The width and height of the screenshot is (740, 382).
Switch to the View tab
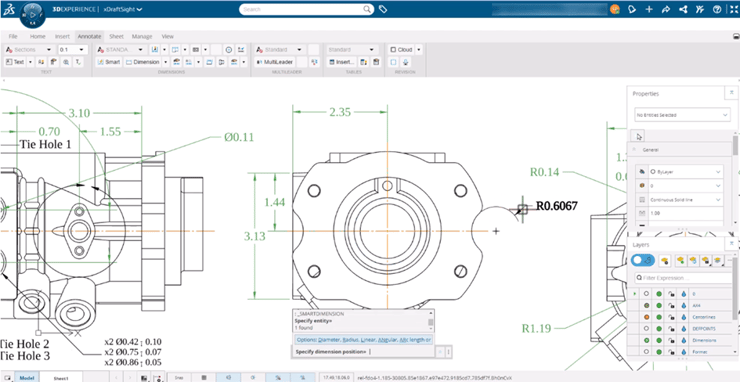tap(168, 36)
